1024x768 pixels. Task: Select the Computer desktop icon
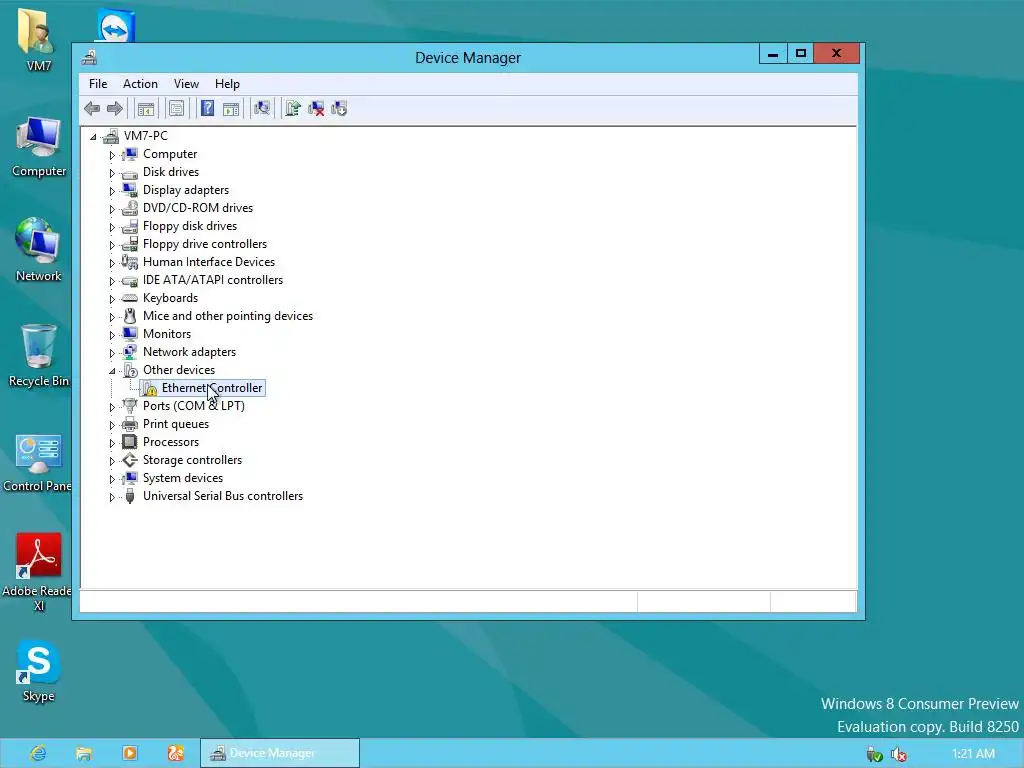pyautogui.click(x=39, y=147)
